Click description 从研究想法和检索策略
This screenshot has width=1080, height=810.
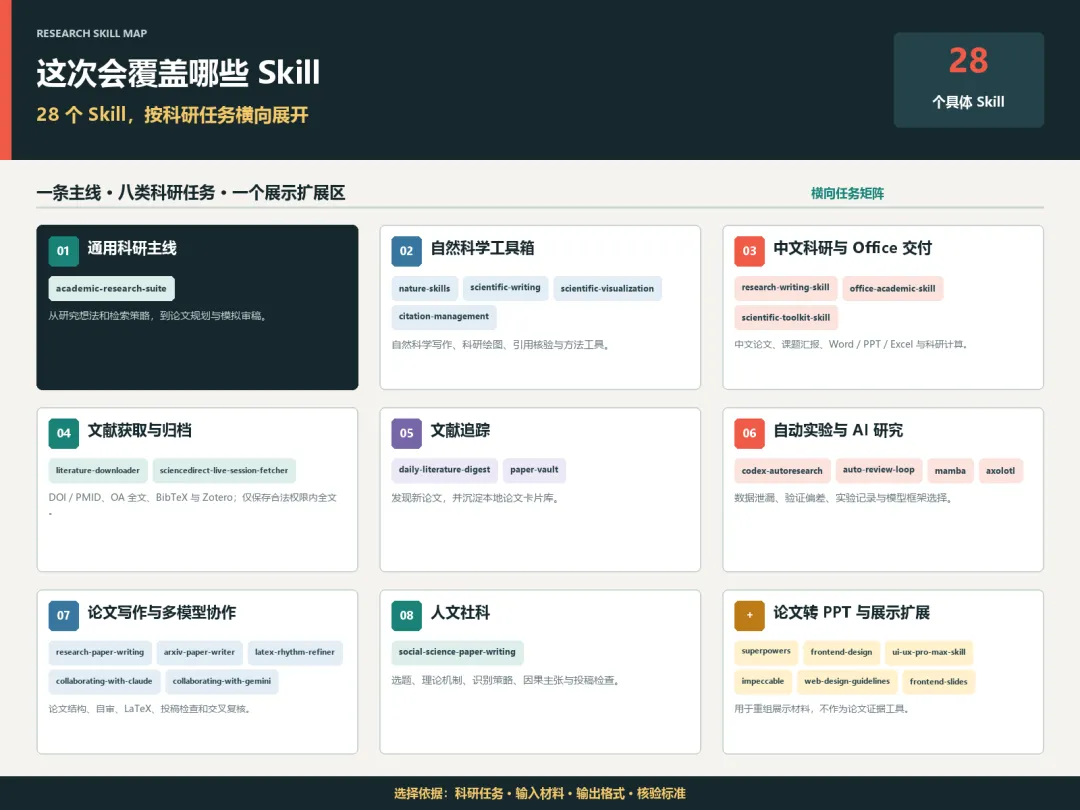coord(158,316)
